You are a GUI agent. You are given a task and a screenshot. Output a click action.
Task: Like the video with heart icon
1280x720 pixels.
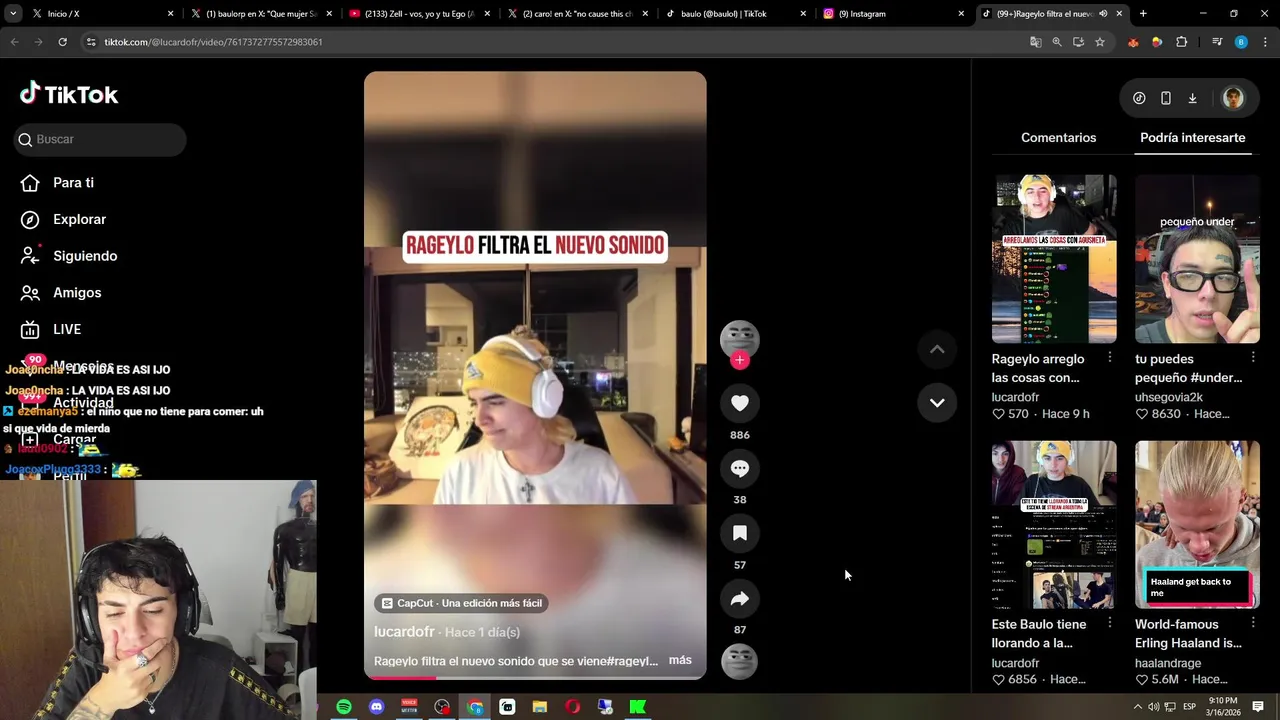[x=740, y=403]
